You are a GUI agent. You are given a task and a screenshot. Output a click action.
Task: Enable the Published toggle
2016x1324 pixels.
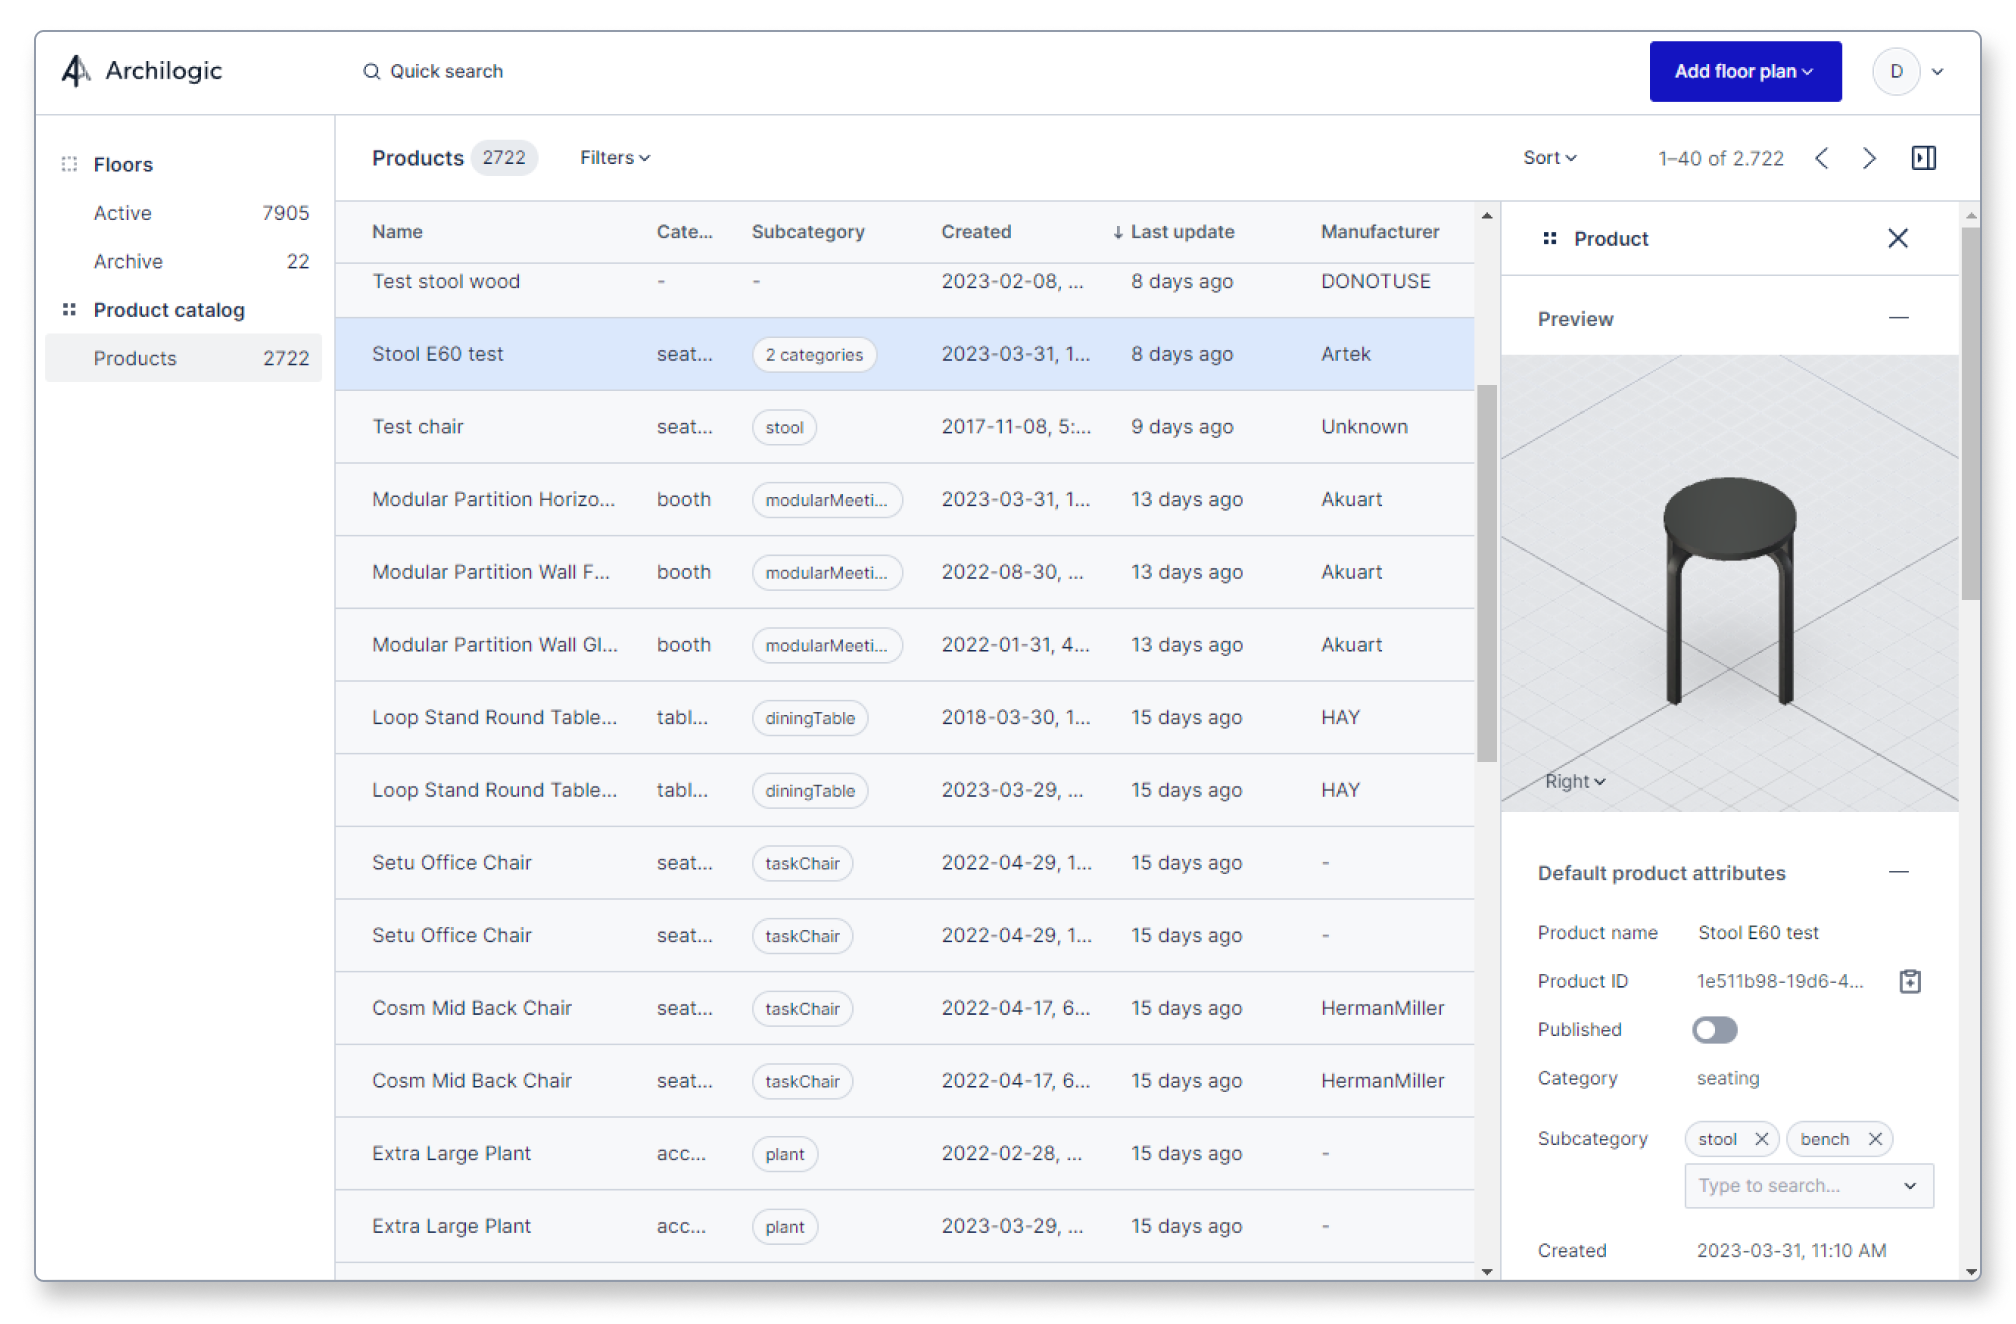pos(1716,1029)
